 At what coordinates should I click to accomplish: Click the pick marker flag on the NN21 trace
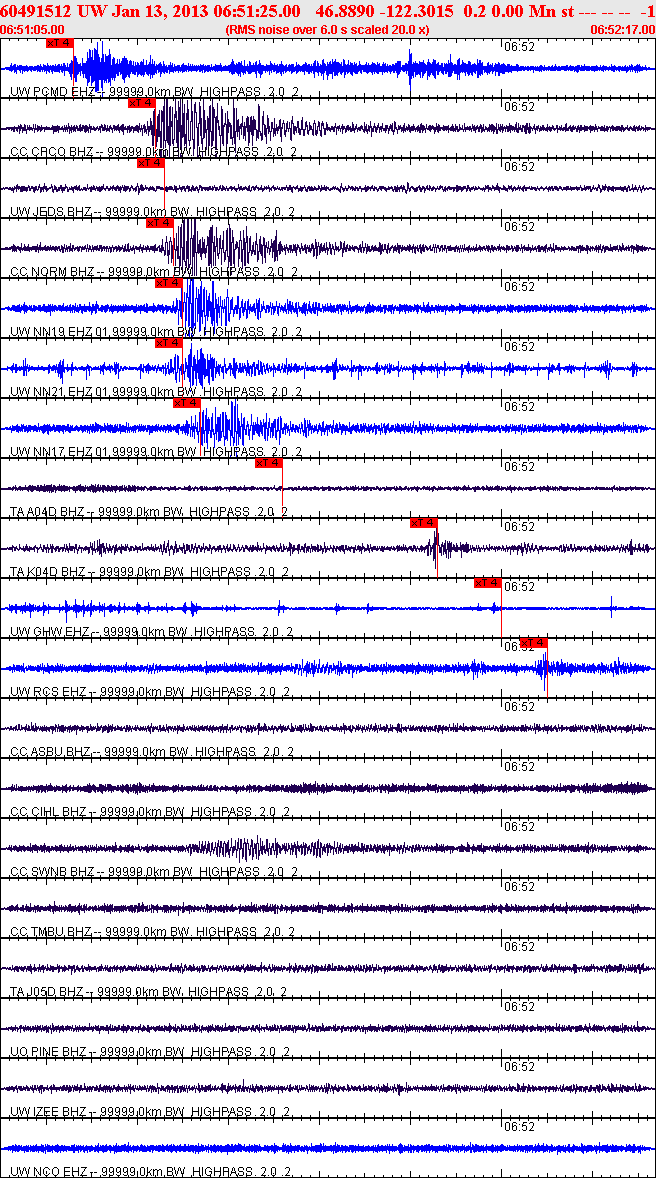coord(168,343)
